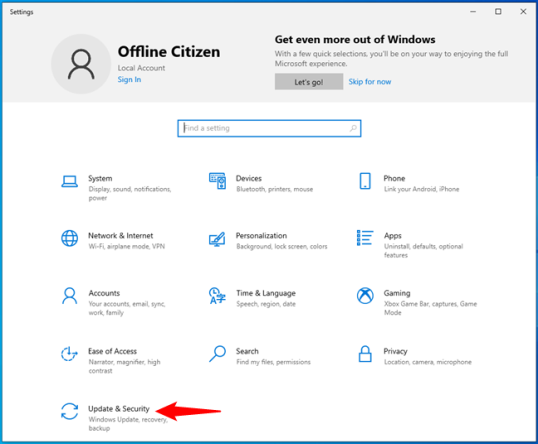Click 'Display, sound, notifications, power' description

pyautogui.click(x=130, y=193)
